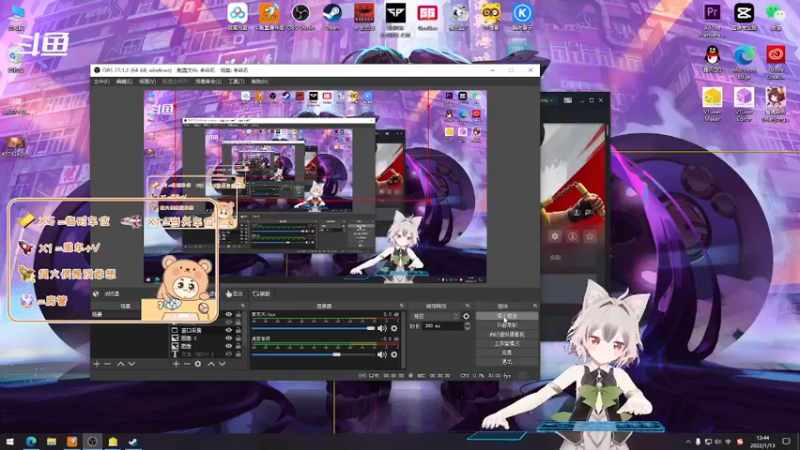800x450 pixels.
Task: Open Tencent QQ penguin desktop icon
Action: pyautogui.click(x=712, y=59)
